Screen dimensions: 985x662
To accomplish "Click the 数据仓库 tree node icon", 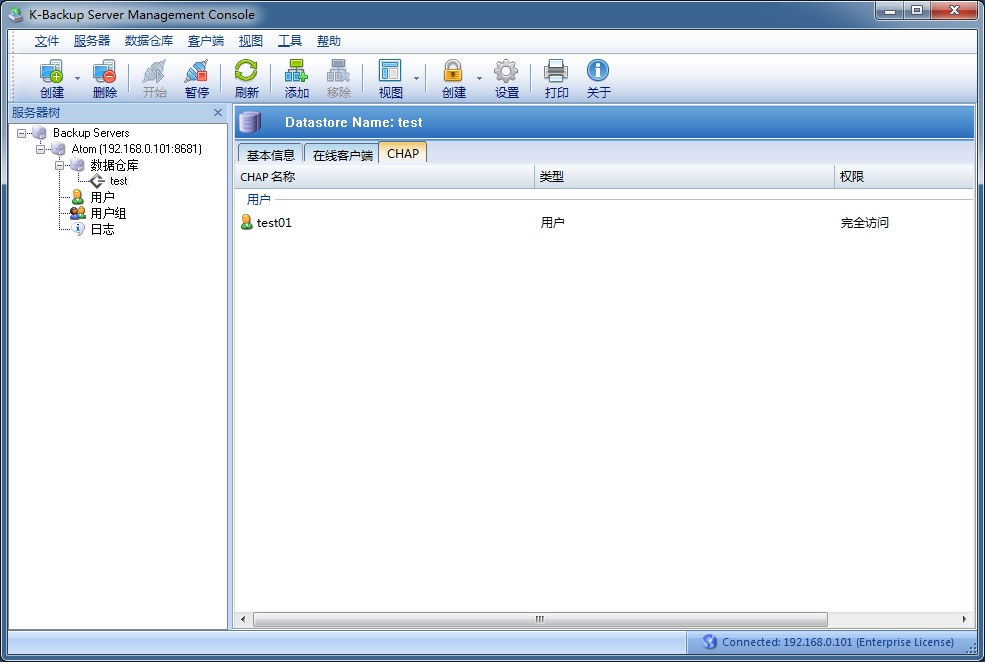I will [x=77, y=165].
